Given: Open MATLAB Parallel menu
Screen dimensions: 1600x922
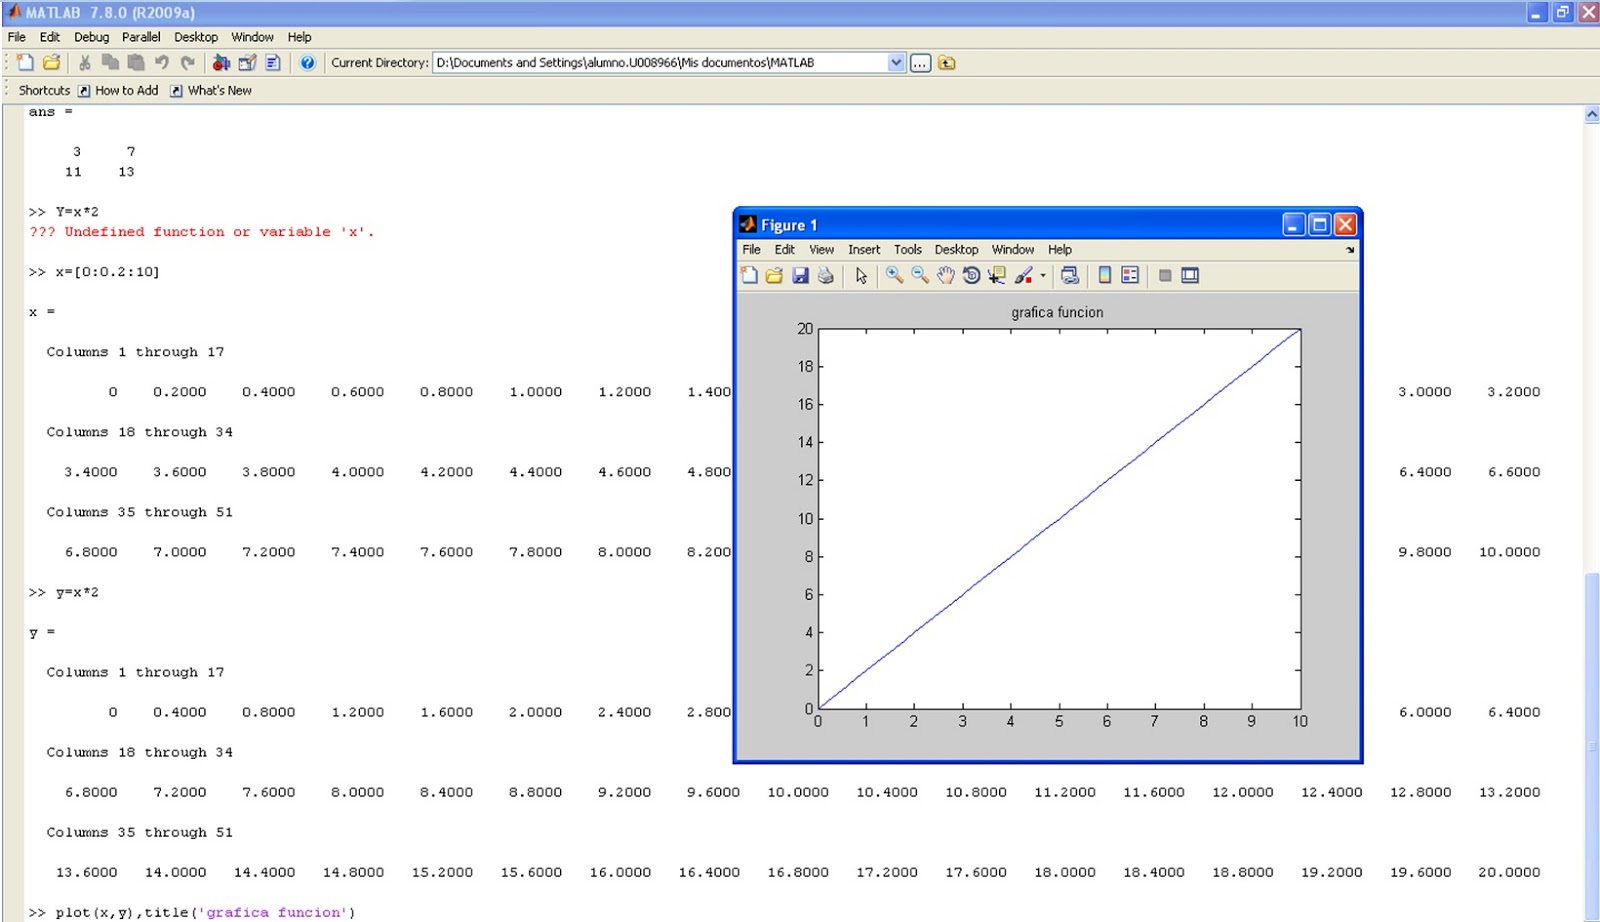Looking at the screenshot, I should tap(141, 37).
